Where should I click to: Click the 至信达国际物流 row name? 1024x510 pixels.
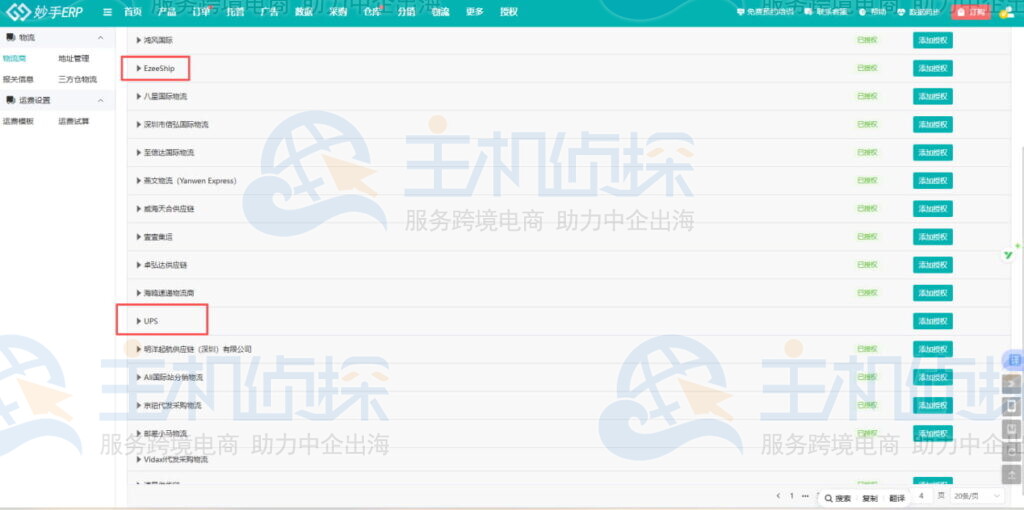[169, 152]
